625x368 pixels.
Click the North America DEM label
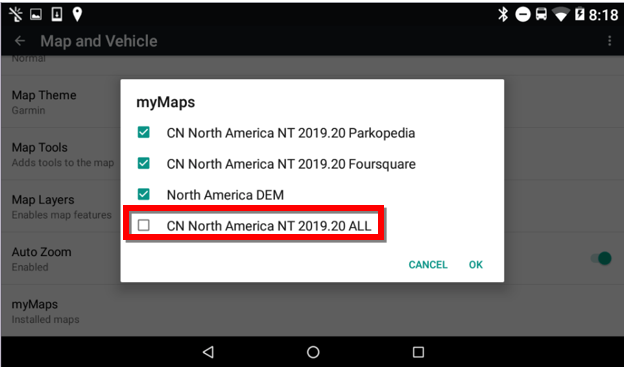pos(225,195)
